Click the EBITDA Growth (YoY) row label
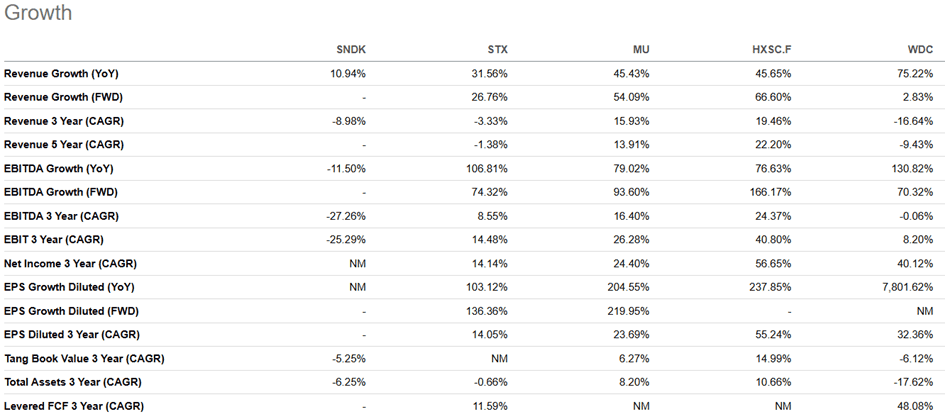Screen dimensions: 945x419 (60, 169)
